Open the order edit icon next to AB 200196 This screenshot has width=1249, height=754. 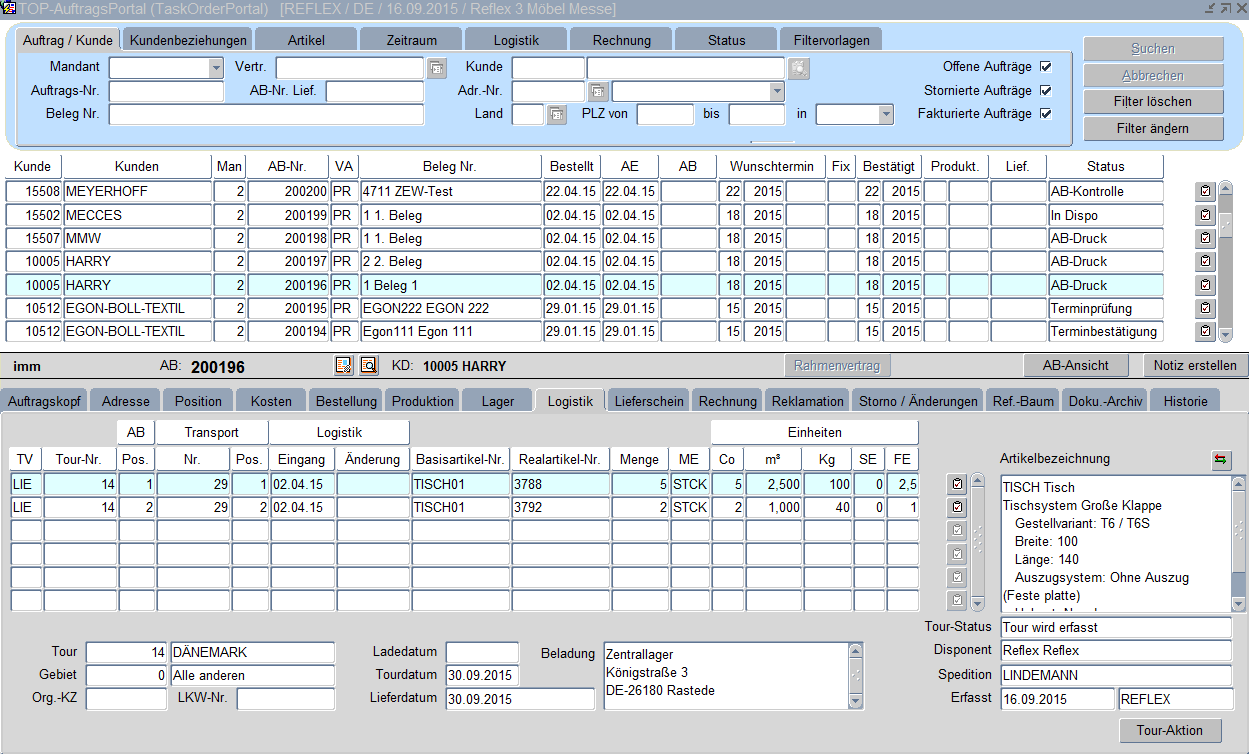click(x=343, y=366)
